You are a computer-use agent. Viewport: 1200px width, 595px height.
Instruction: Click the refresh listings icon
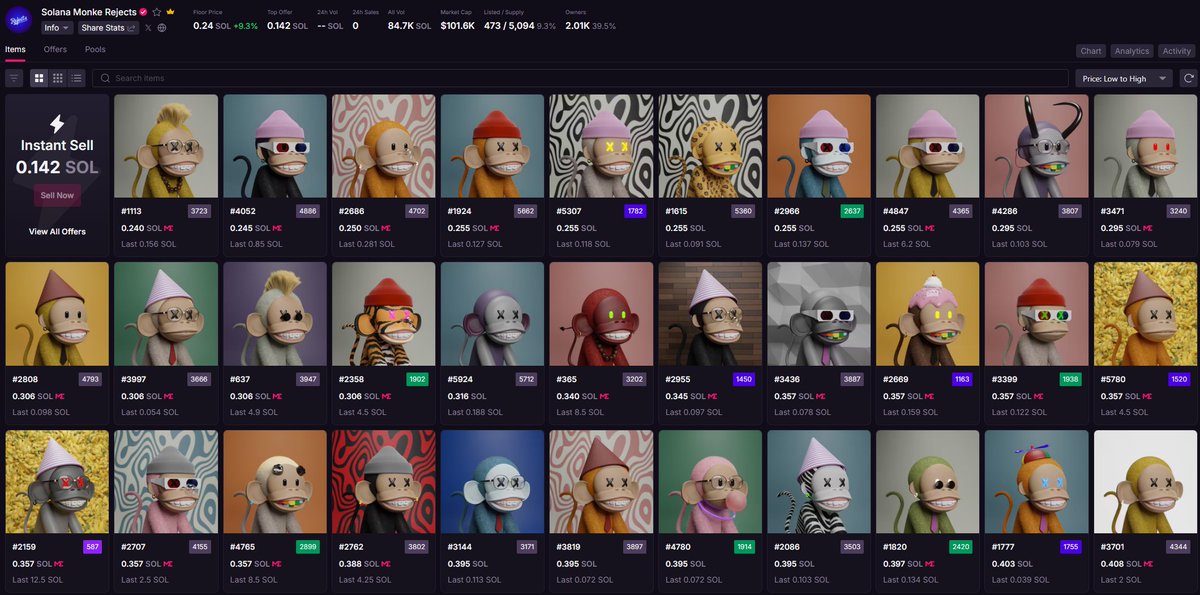[x=1188, y=78]
